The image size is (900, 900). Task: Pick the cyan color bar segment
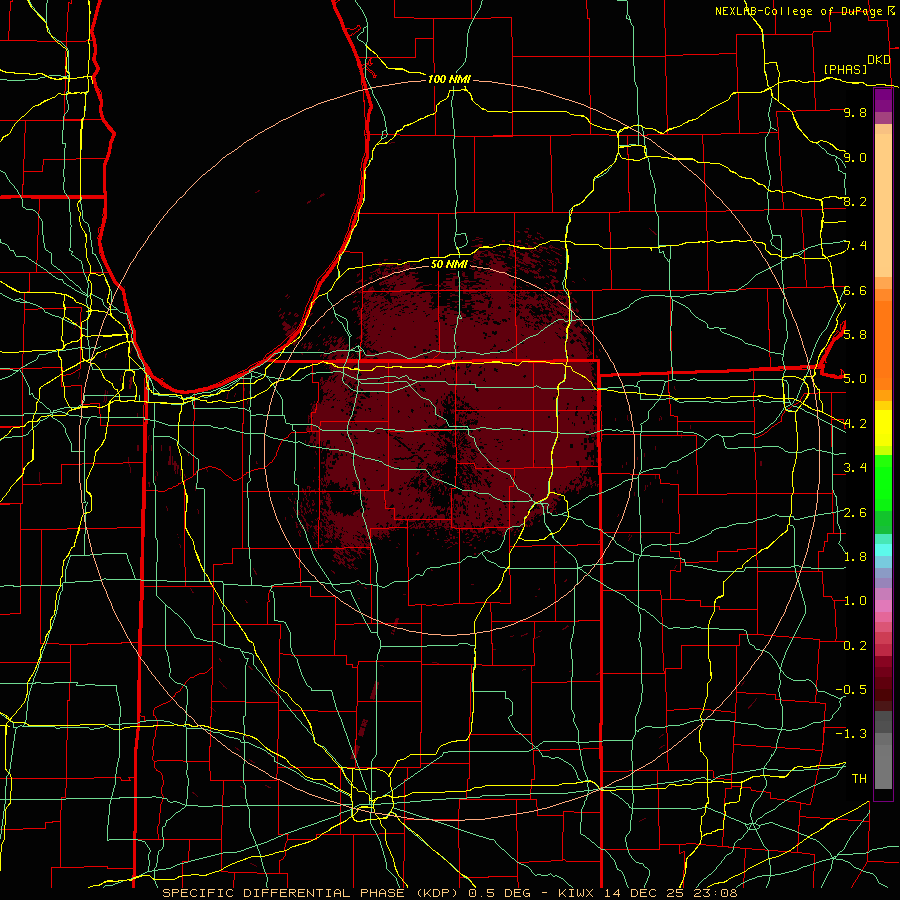coord(883,549)
